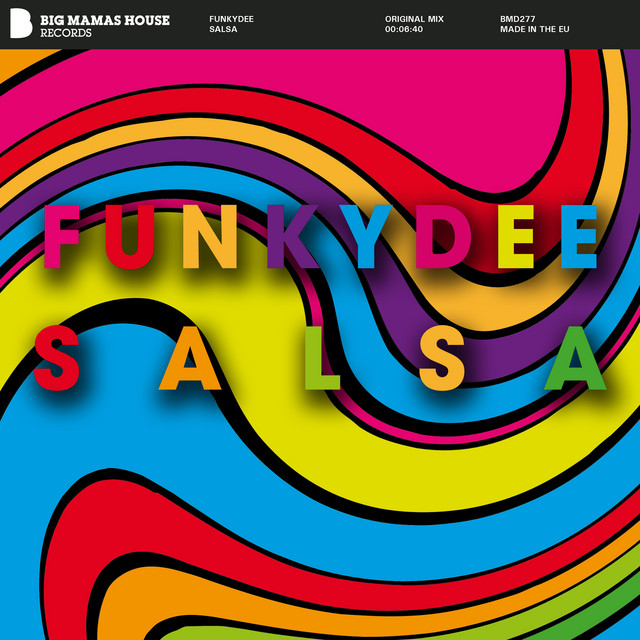Select the BIG MAMAS HOUSE label name
Viewport: 640px width, 640px height.
click(105, 19)
